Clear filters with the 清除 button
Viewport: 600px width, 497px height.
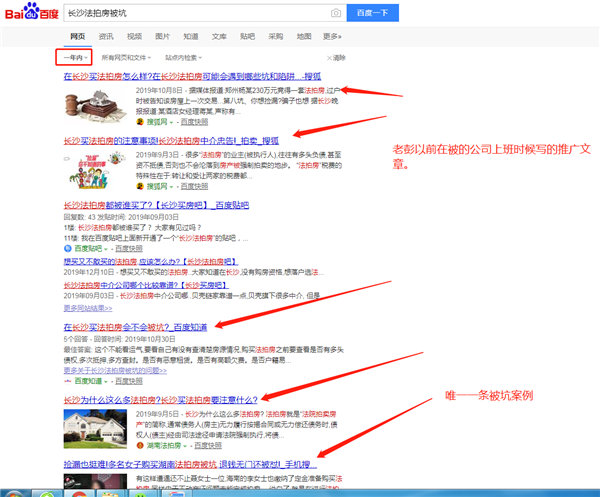tap(336, 57)
